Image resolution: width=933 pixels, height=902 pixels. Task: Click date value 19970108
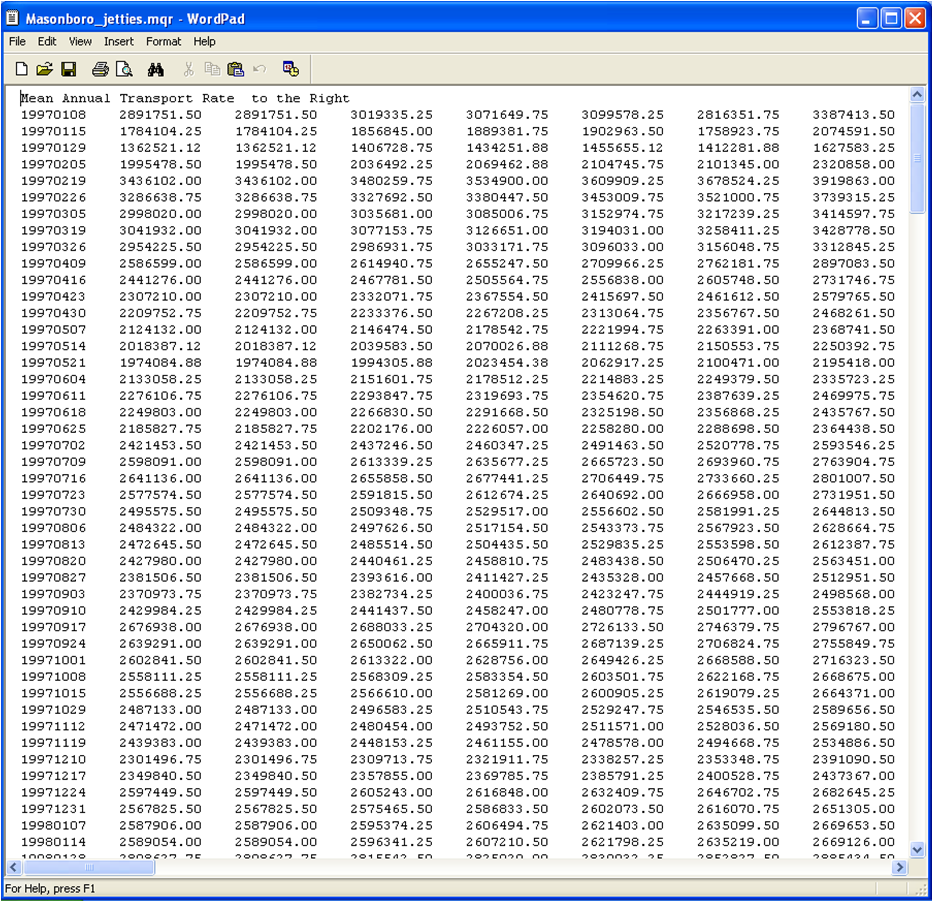click(54, 115)
